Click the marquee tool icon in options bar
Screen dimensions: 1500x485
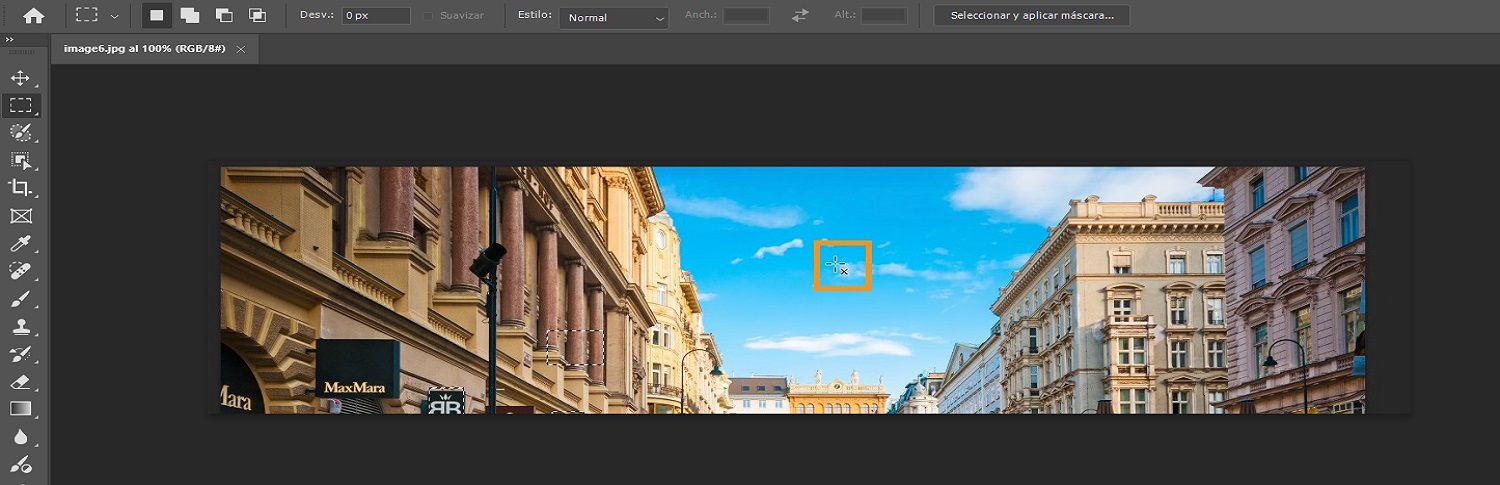click(87, 16)
